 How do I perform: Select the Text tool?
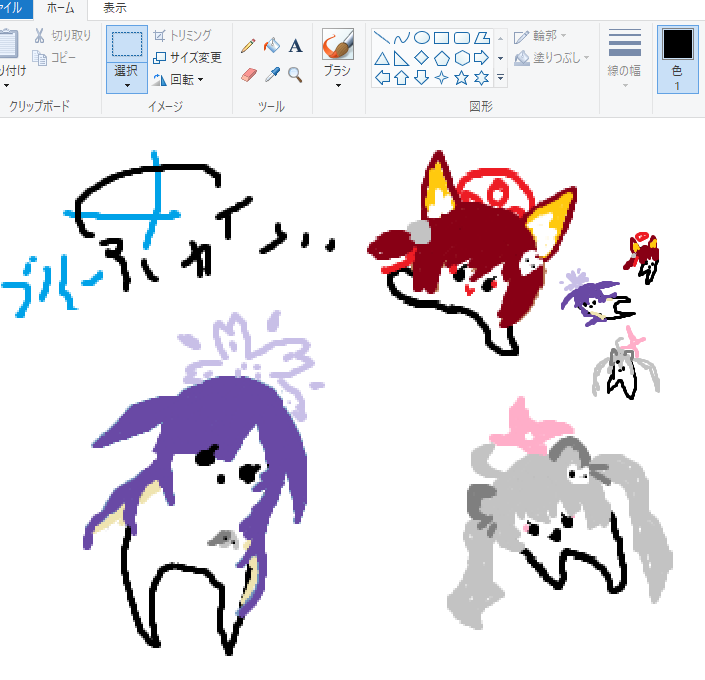[295, 46]
